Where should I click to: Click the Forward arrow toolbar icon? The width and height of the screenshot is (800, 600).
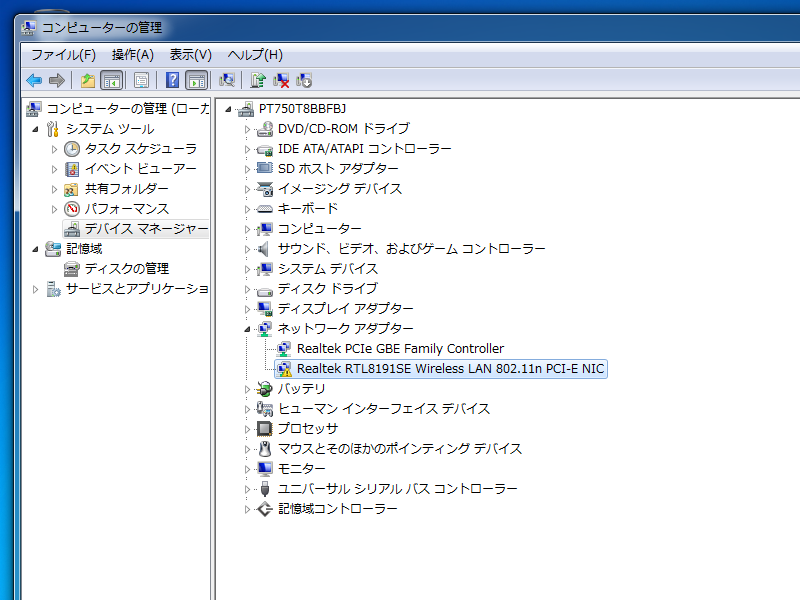tap(57, 80)
